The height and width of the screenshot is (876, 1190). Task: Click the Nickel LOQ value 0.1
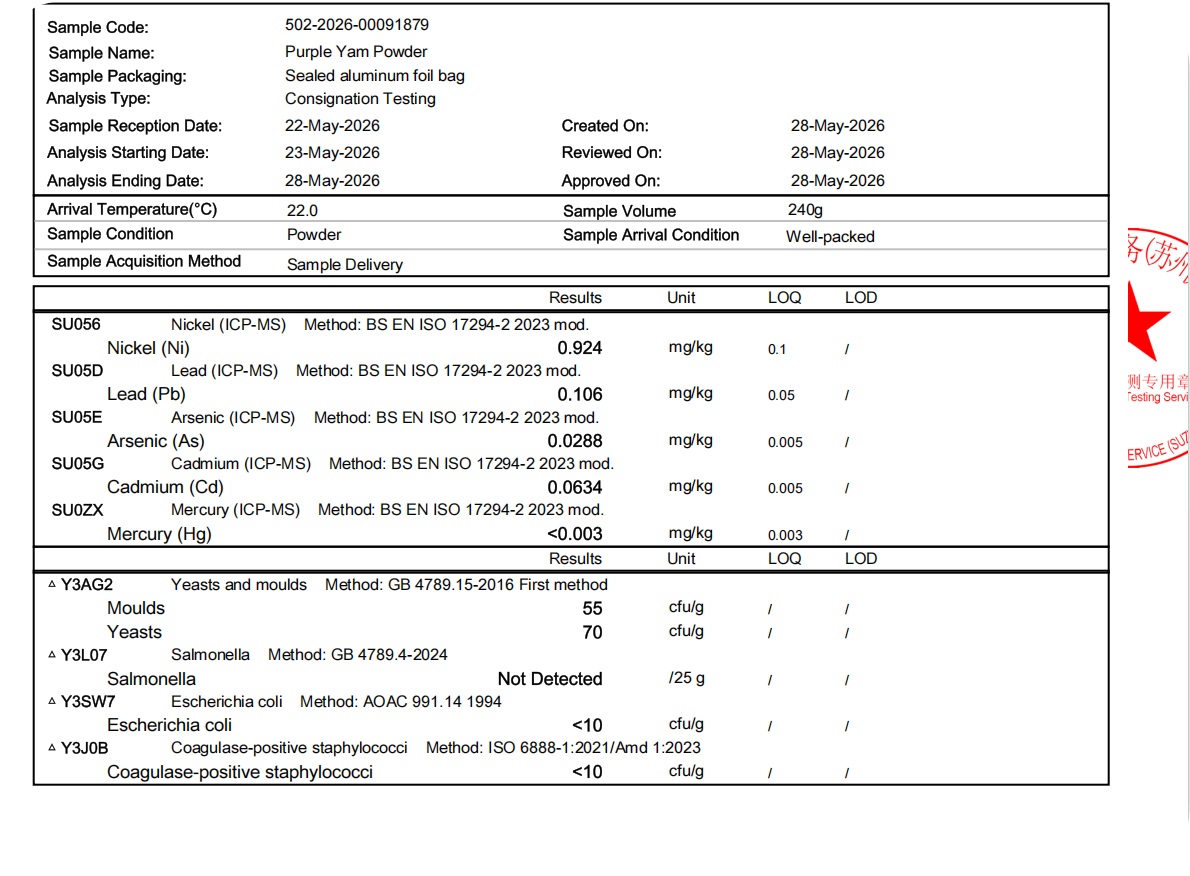[x=776, y=350]
